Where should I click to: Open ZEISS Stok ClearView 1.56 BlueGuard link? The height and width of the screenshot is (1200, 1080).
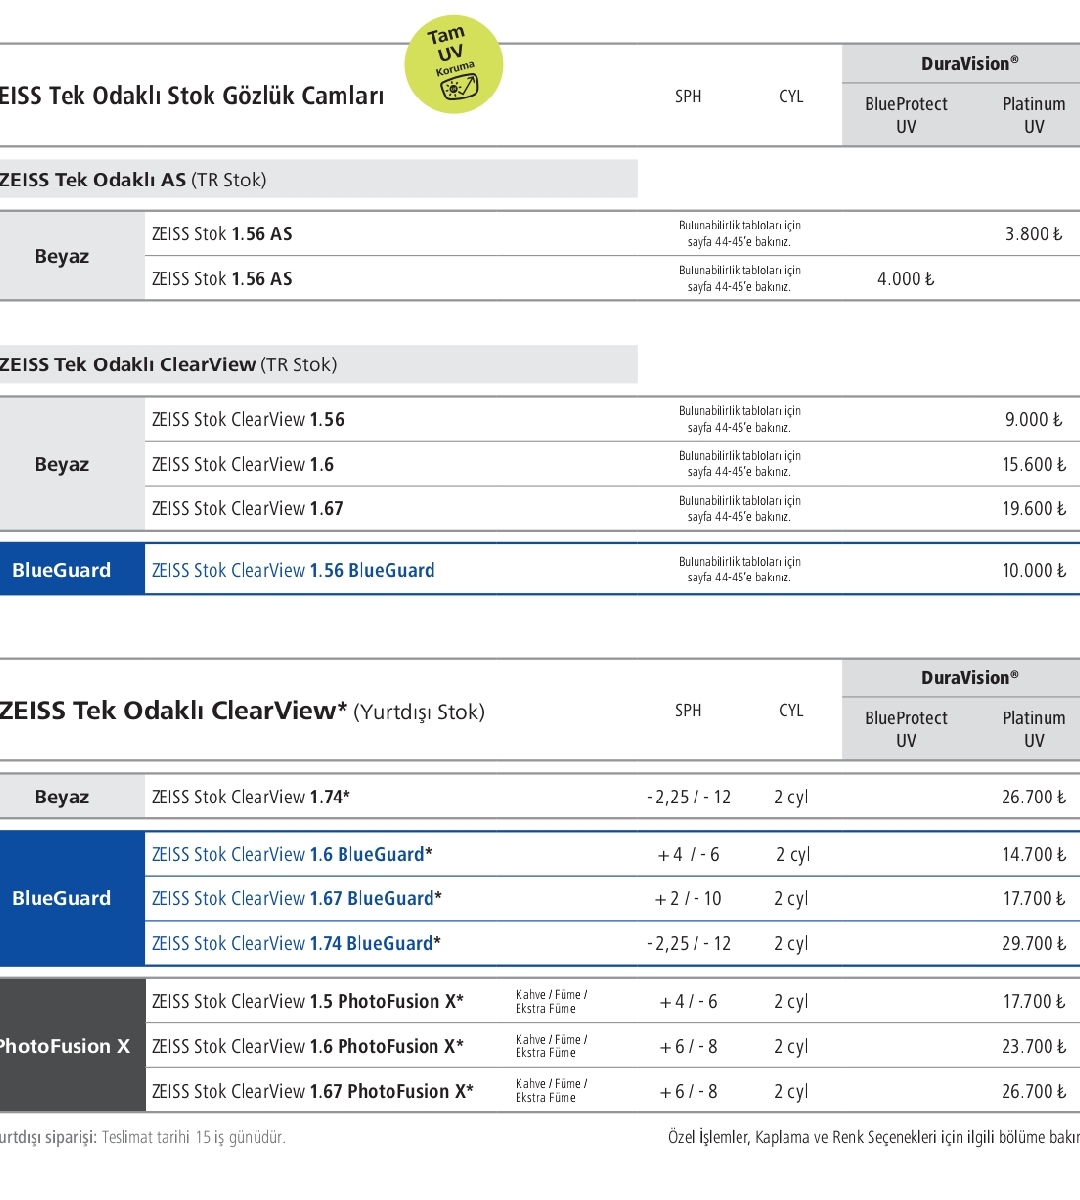click(293, 571)
